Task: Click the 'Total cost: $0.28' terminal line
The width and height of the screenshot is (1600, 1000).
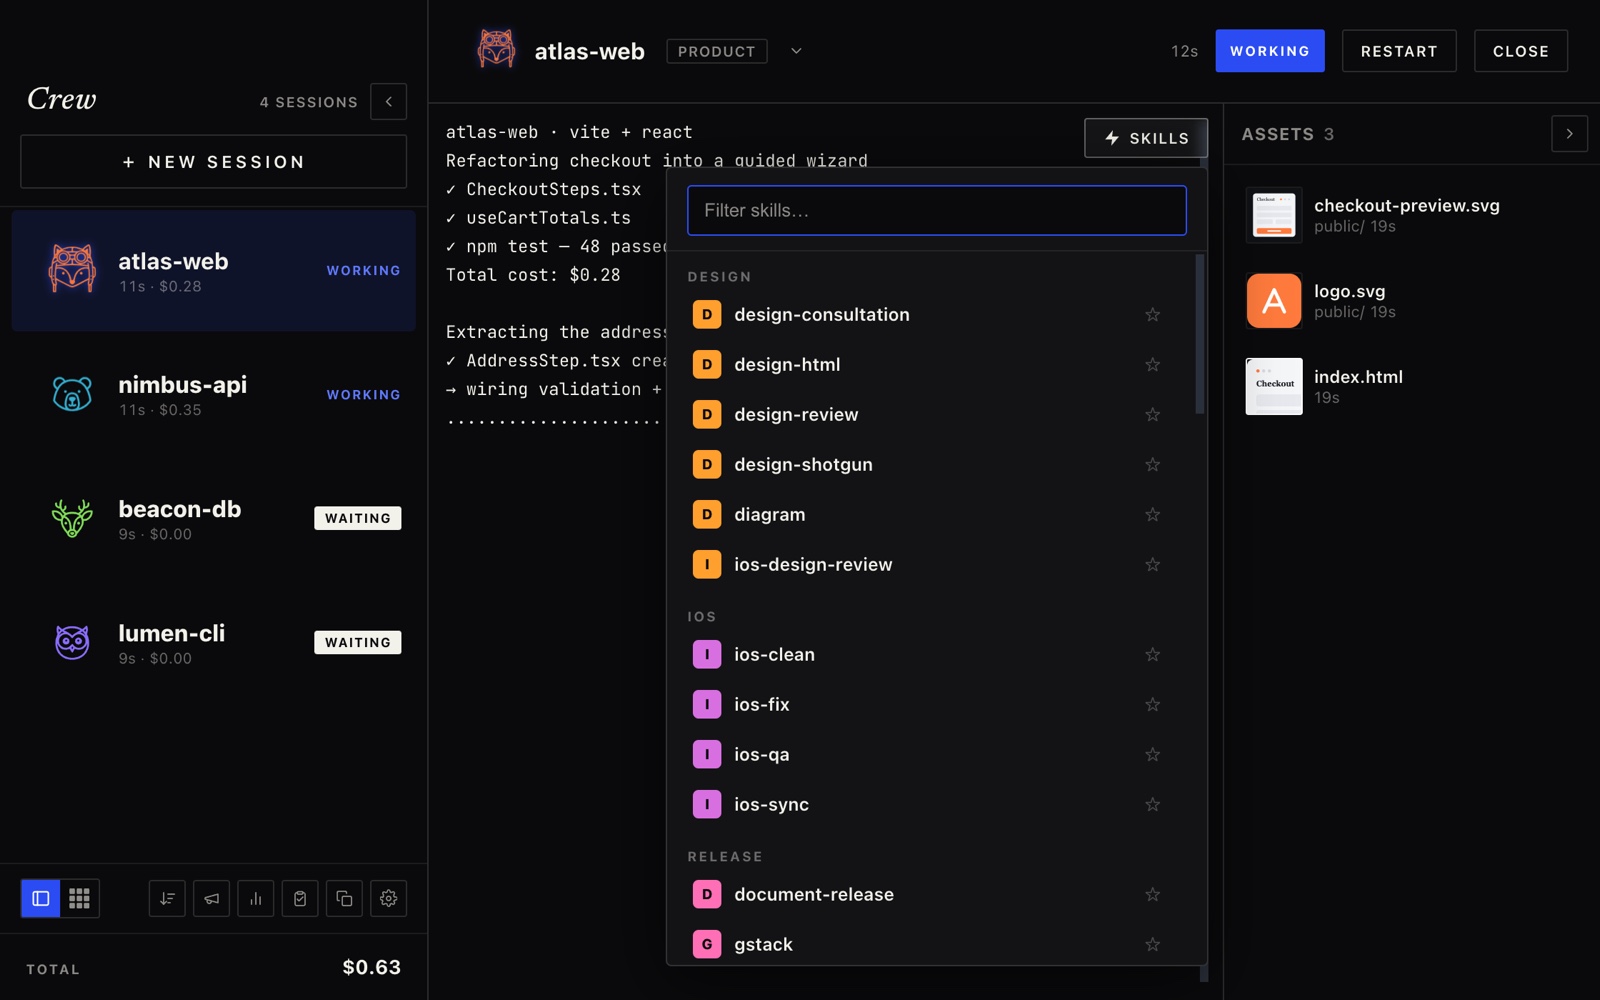Action: 533,274
